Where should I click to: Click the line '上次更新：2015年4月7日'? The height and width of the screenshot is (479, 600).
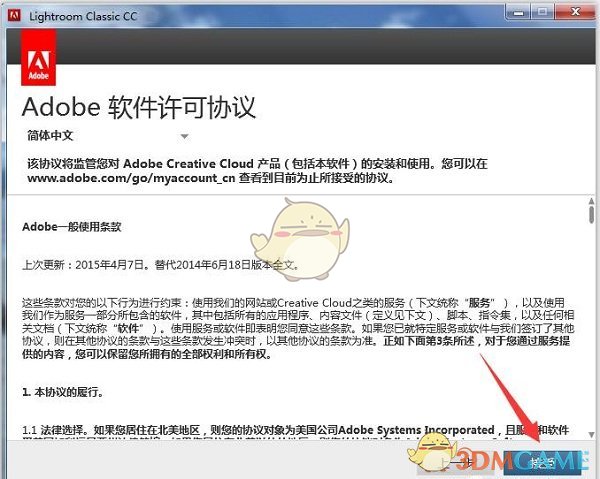click(x=83, y=265)
